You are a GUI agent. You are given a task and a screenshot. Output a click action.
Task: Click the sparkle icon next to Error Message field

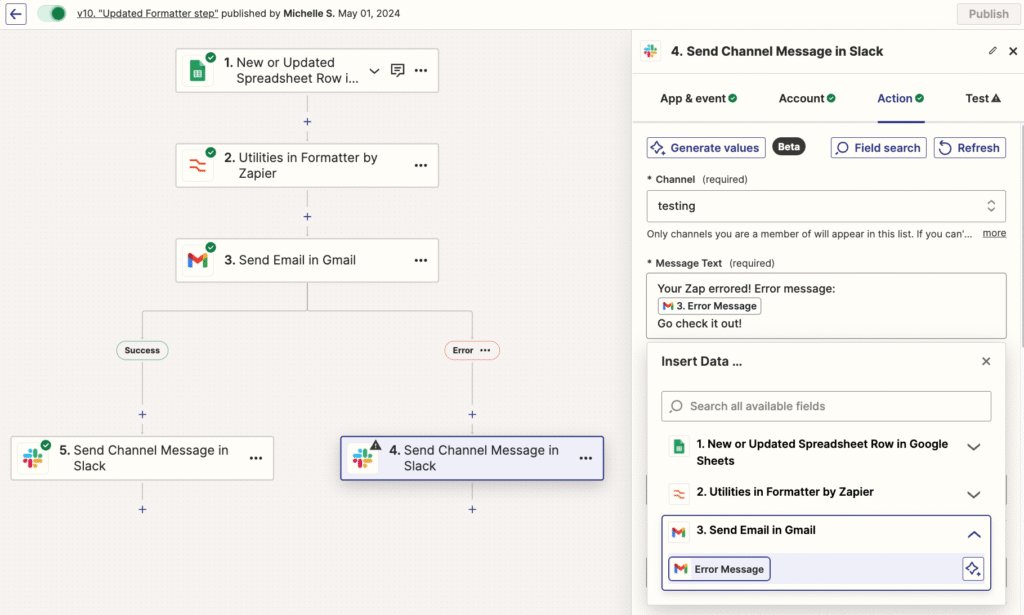[x=972, y=568]
